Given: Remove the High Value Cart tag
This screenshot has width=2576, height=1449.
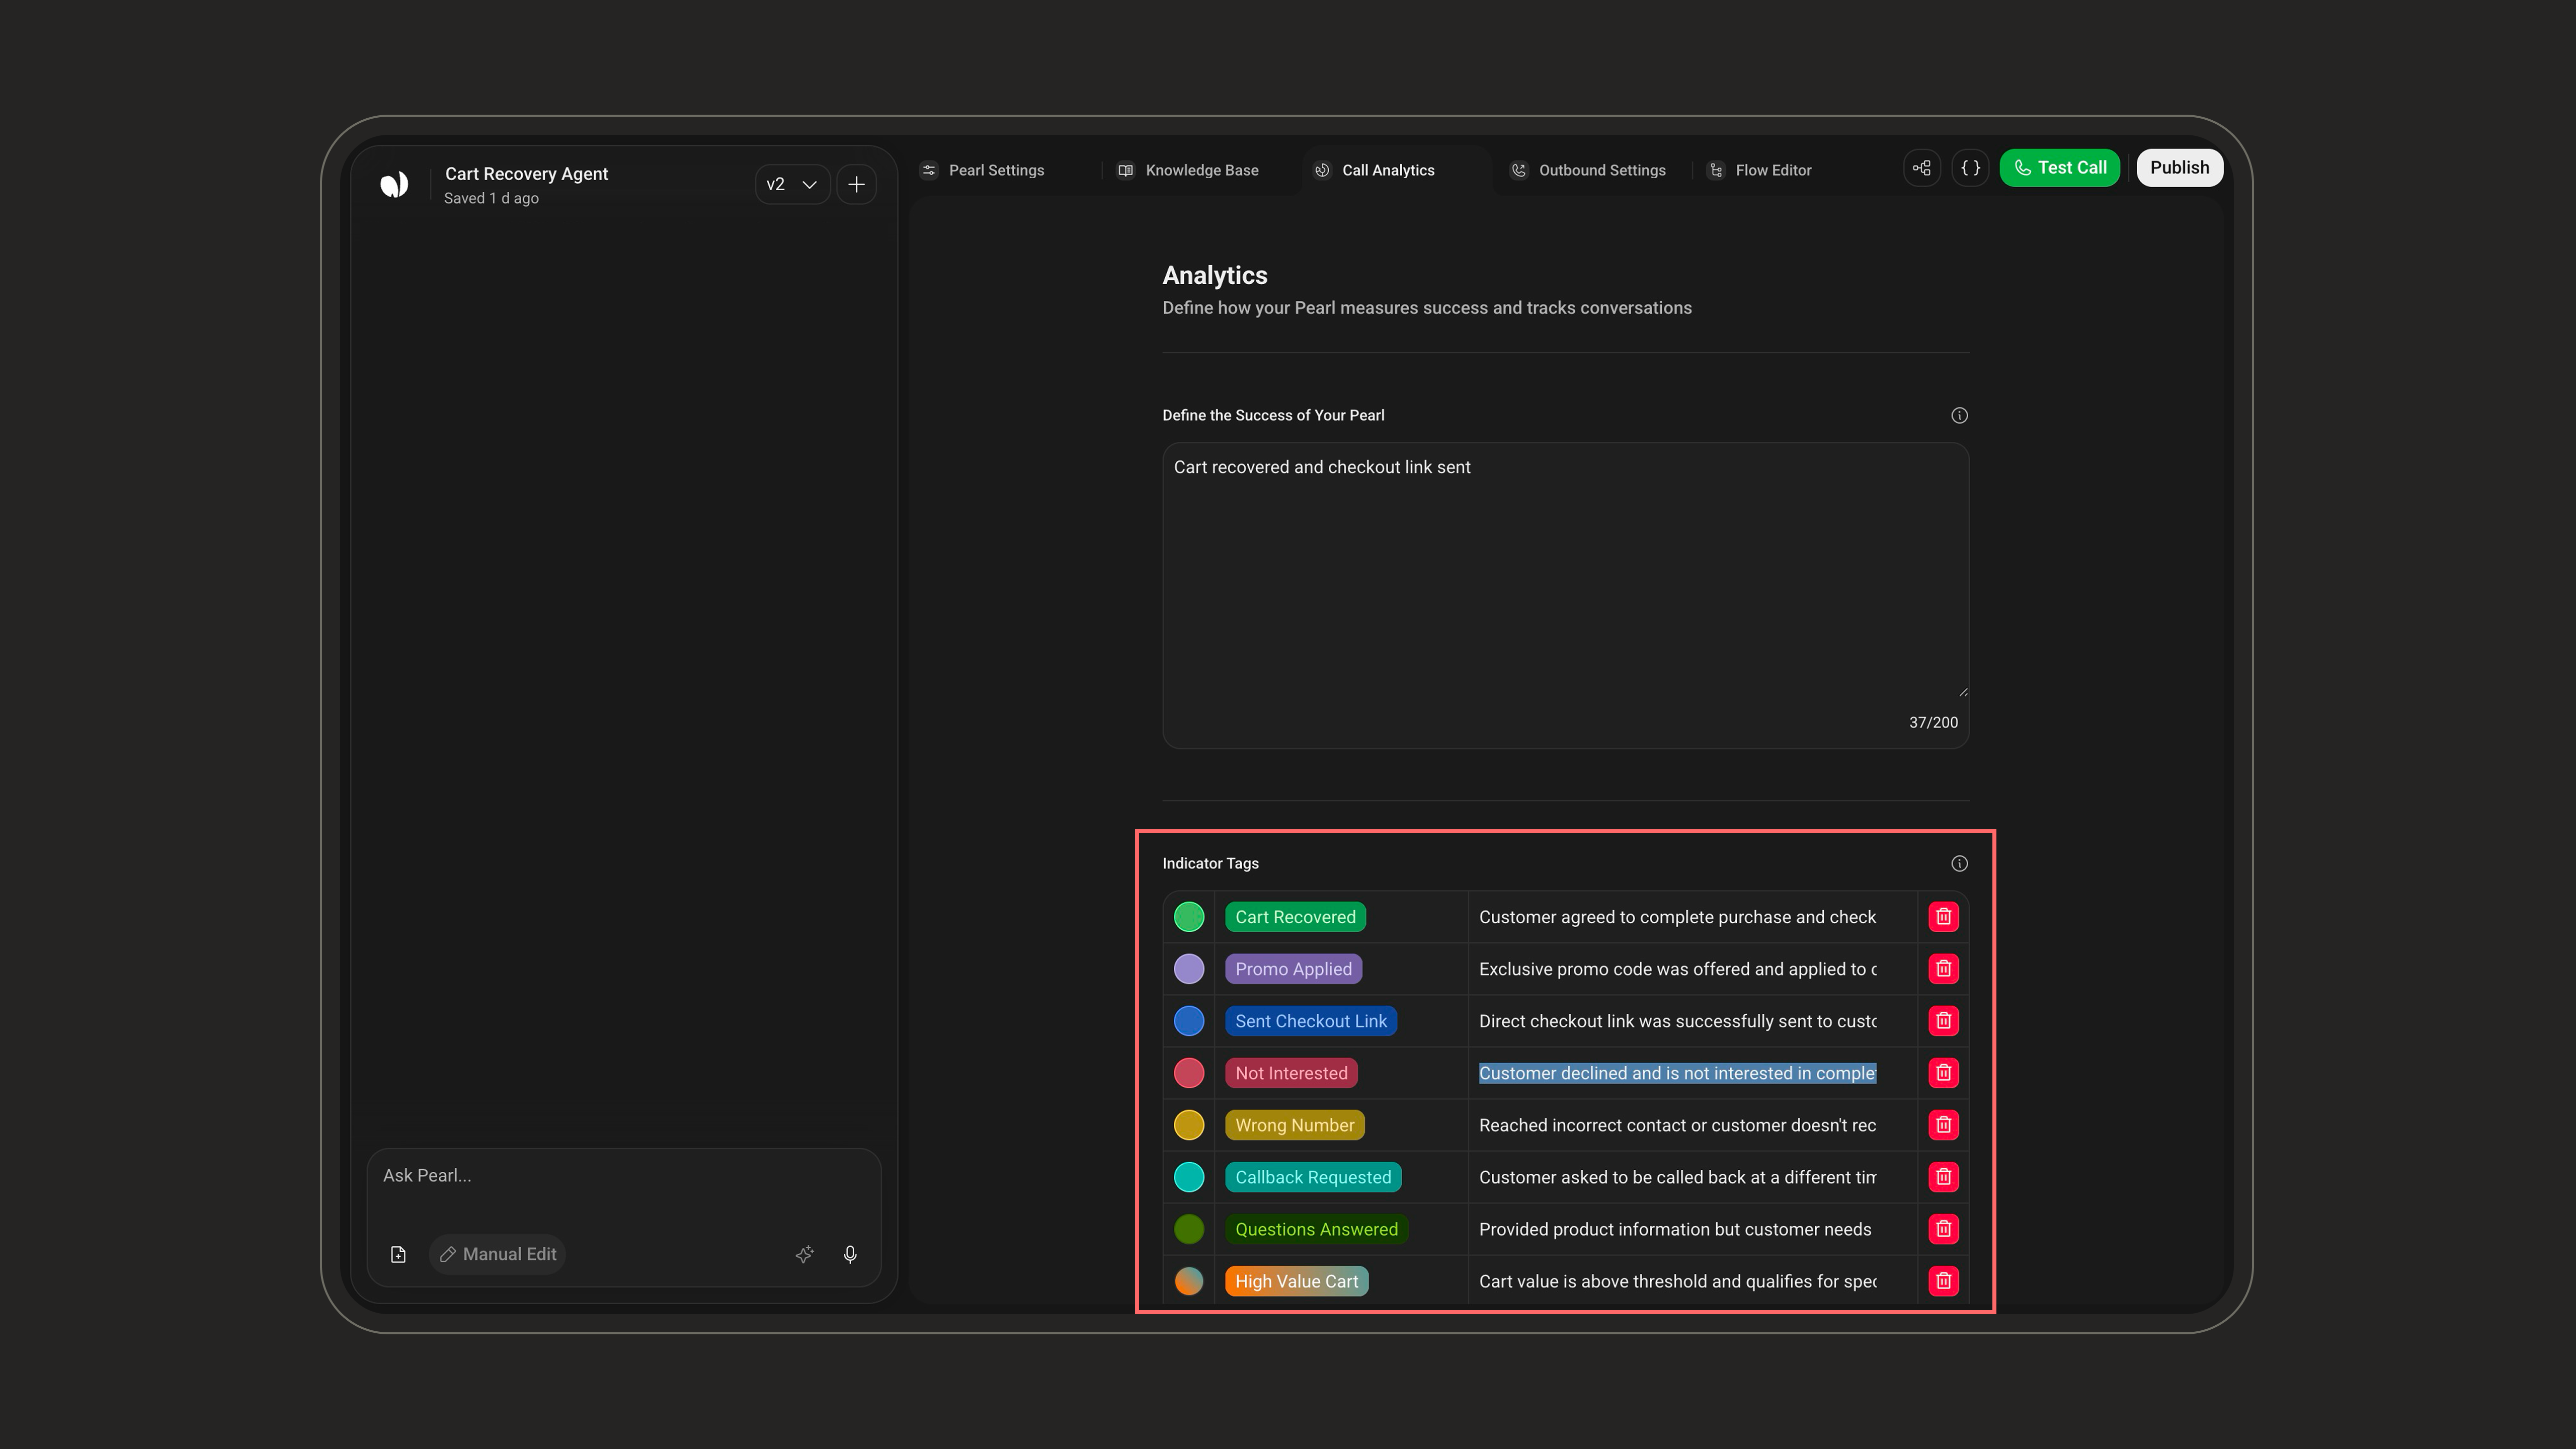Looking at the screenshot, I should pos(1943,1281).
